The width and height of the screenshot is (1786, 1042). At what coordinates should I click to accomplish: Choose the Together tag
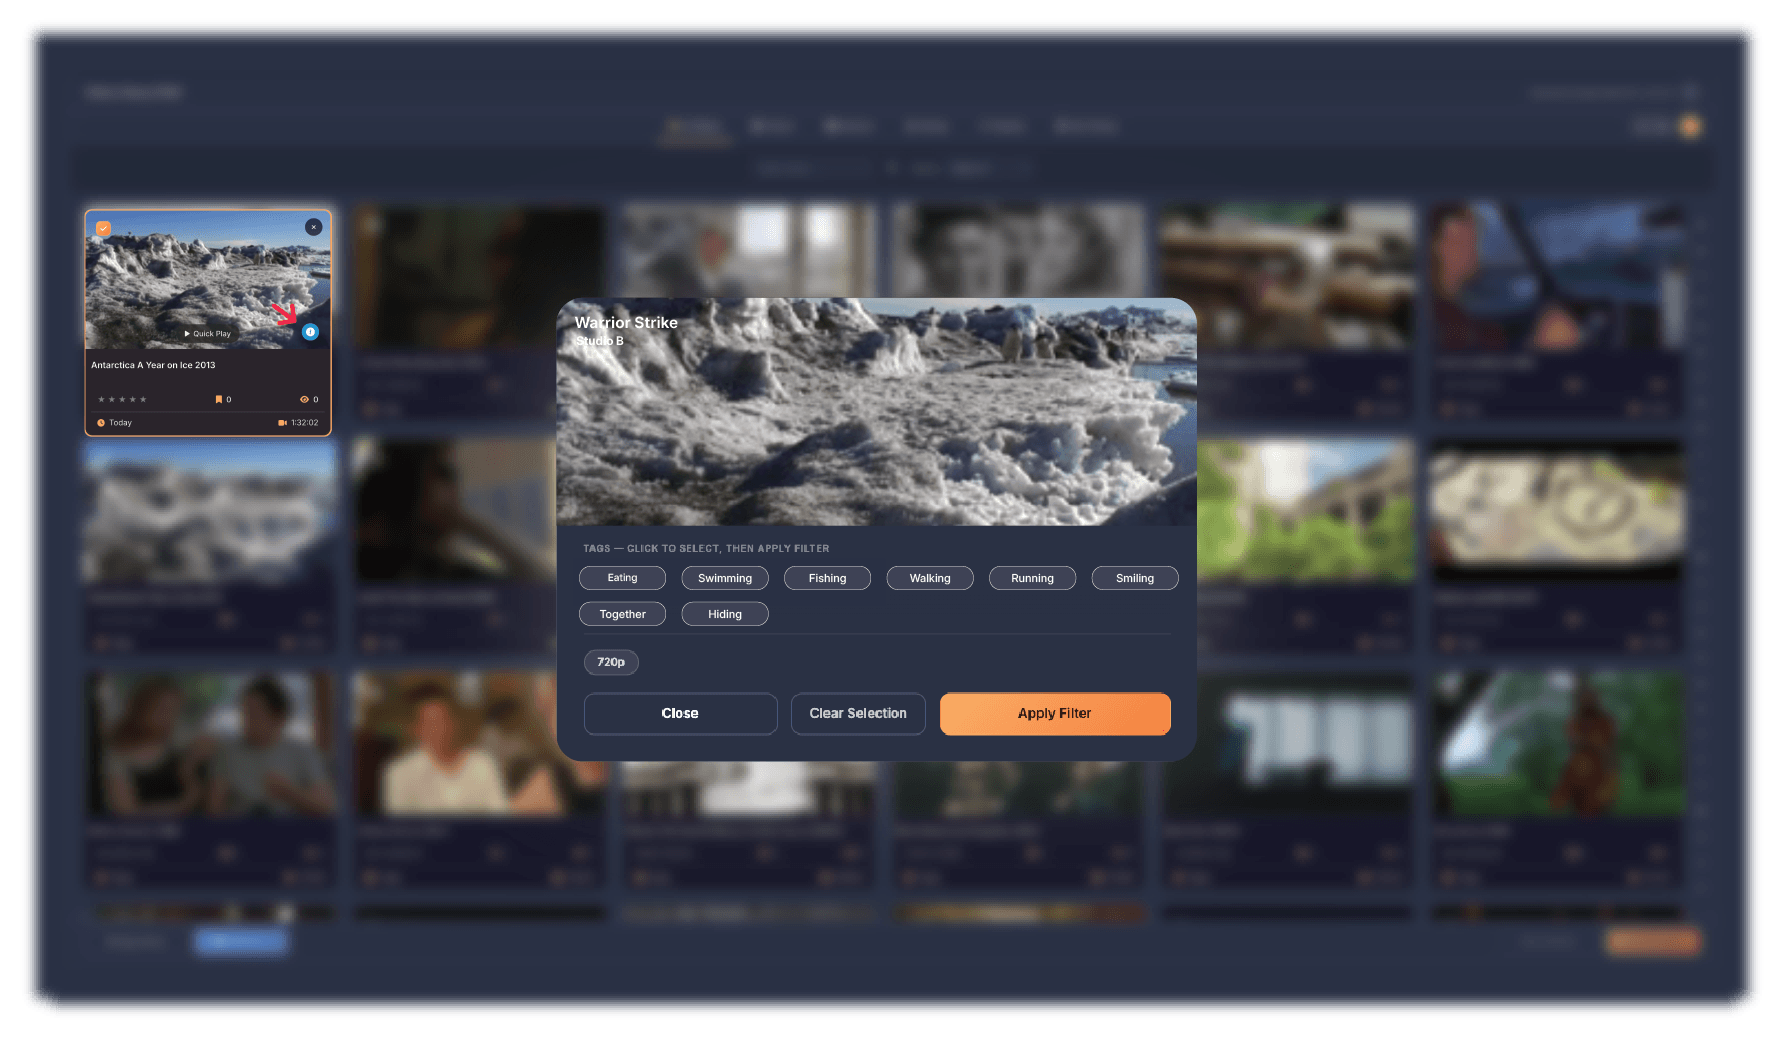point(622,614)
